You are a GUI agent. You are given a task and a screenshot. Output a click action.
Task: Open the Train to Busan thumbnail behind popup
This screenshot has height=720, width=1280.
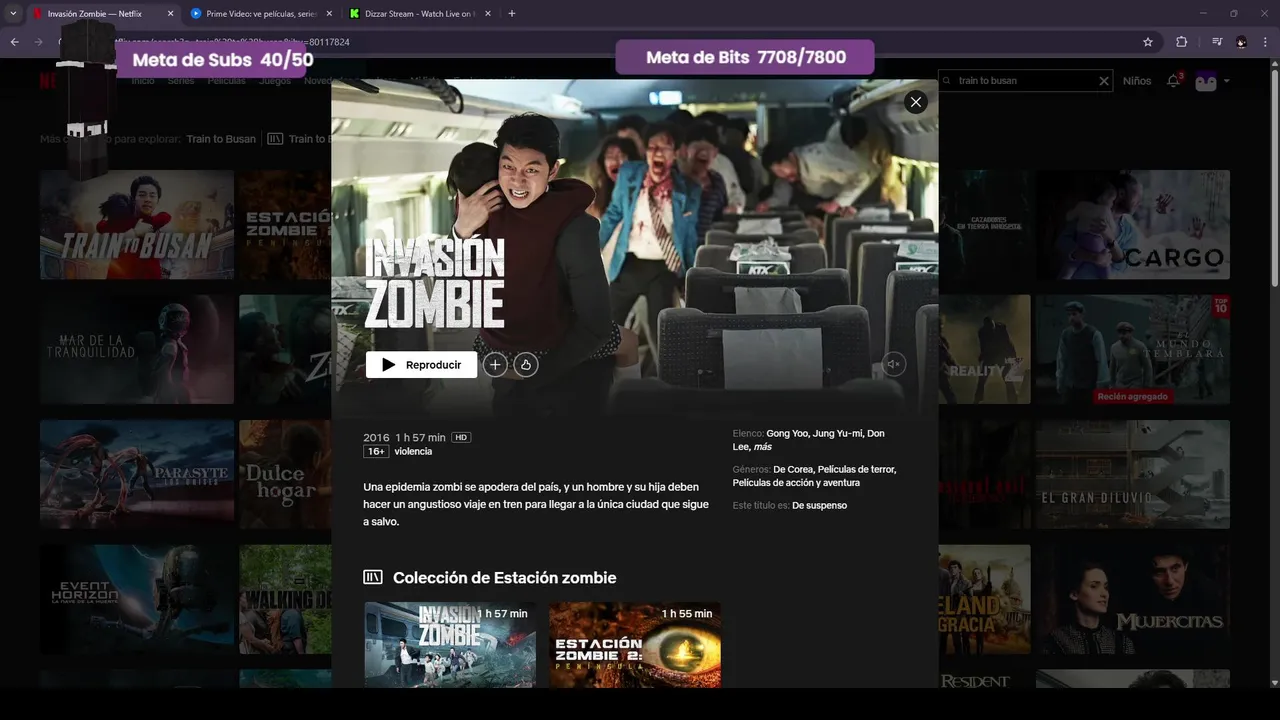click(x=137, y=225)
